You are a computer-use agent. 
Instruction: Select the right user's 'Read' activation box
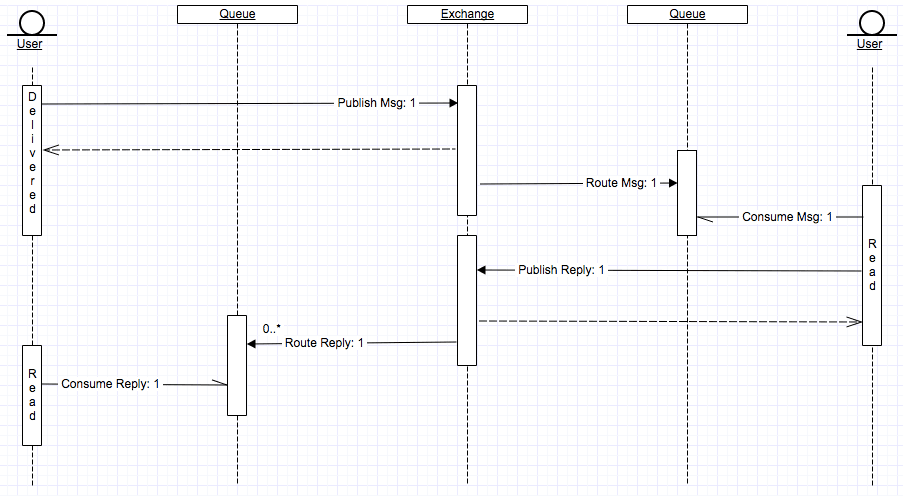(x=872, y=266)
